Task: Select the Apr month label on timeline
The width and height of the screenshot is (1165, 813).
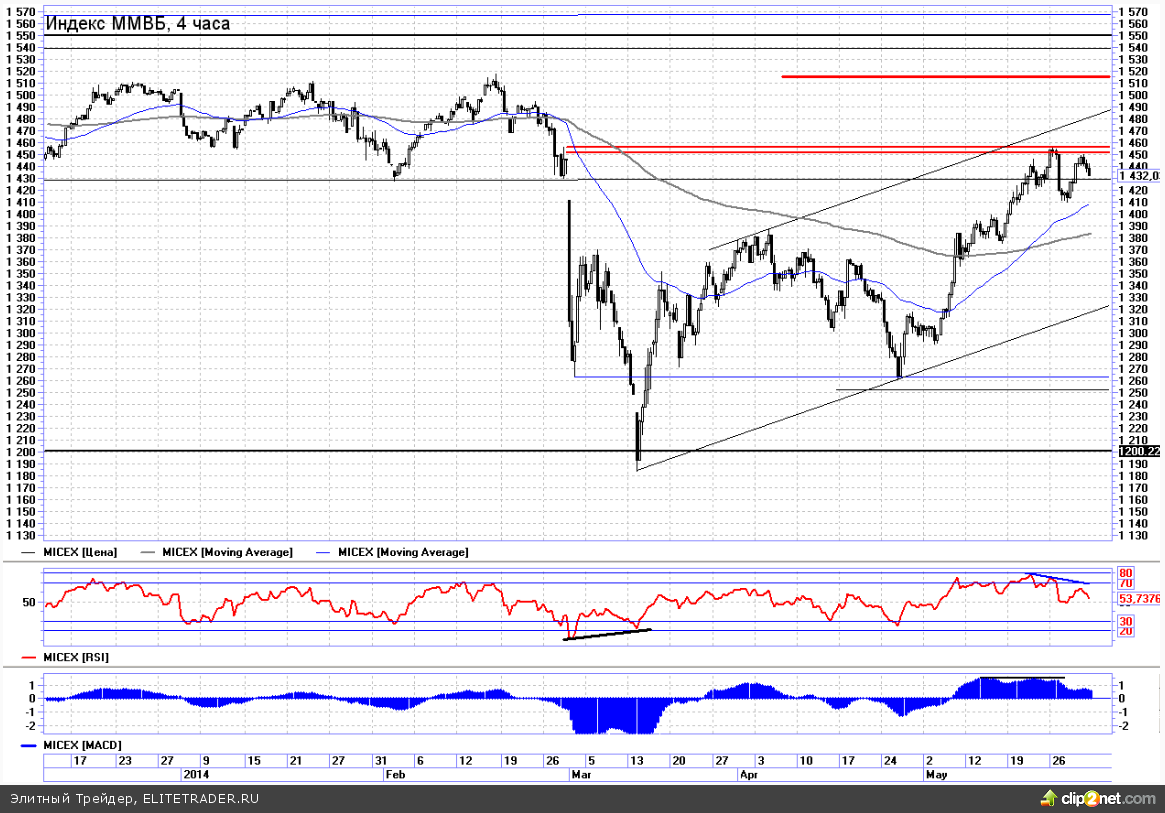Action: point(749,774)
